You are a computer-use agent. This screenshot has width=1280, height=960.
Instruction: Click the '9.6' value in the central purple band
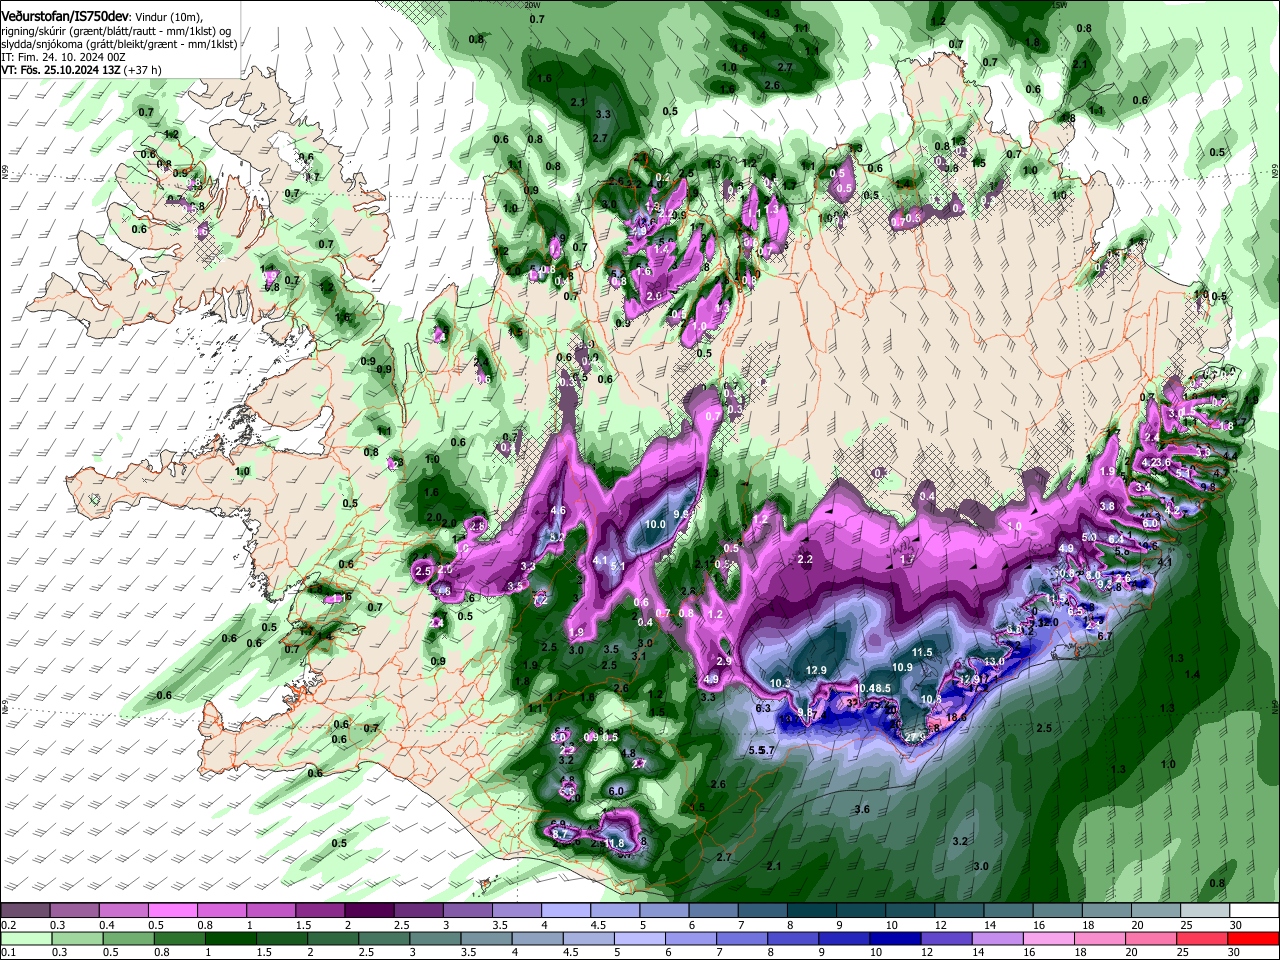pos(682,514)
